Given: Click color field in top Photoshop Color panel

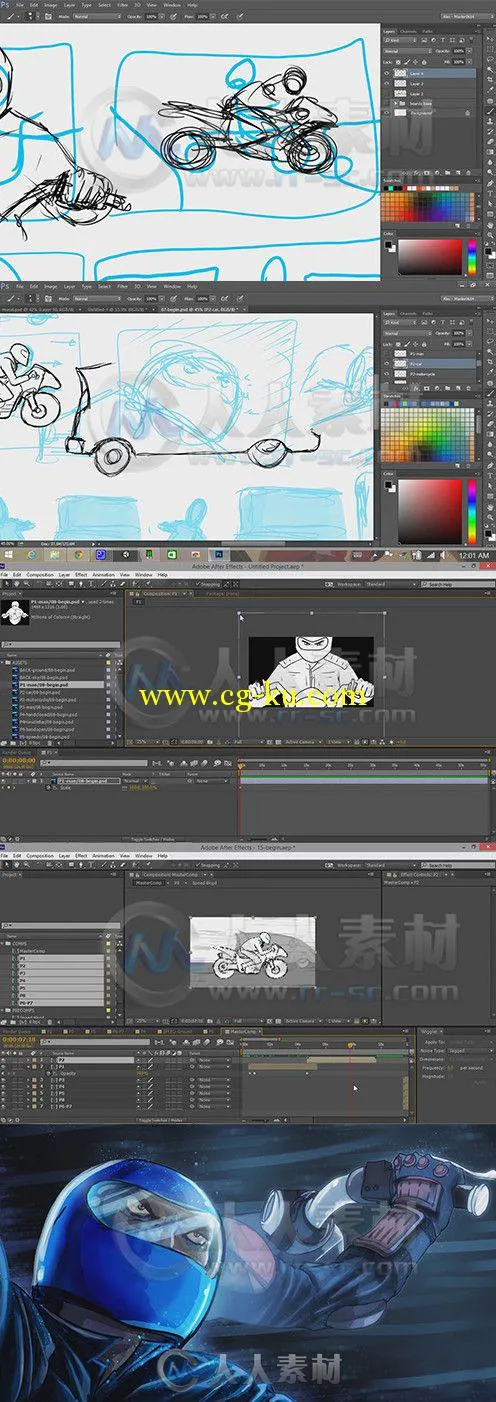Looking at the screenshot, I should (x=431, y=258).
